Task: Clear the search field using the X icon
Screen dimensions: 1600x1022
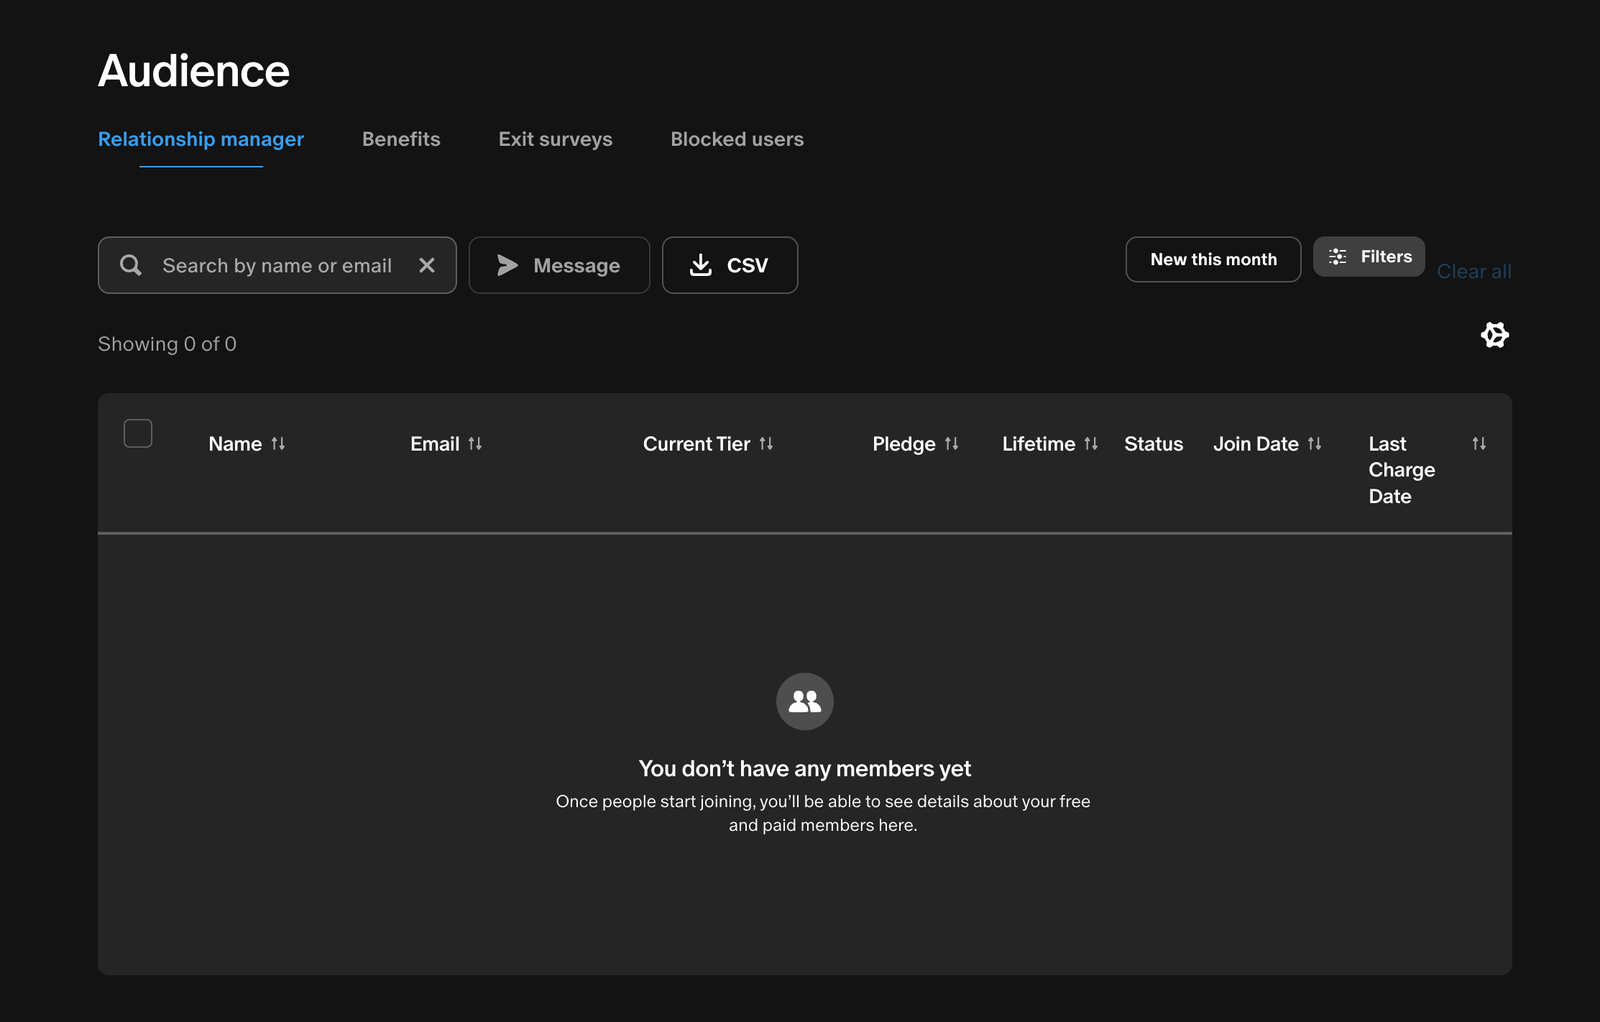Action: [427, 265]
